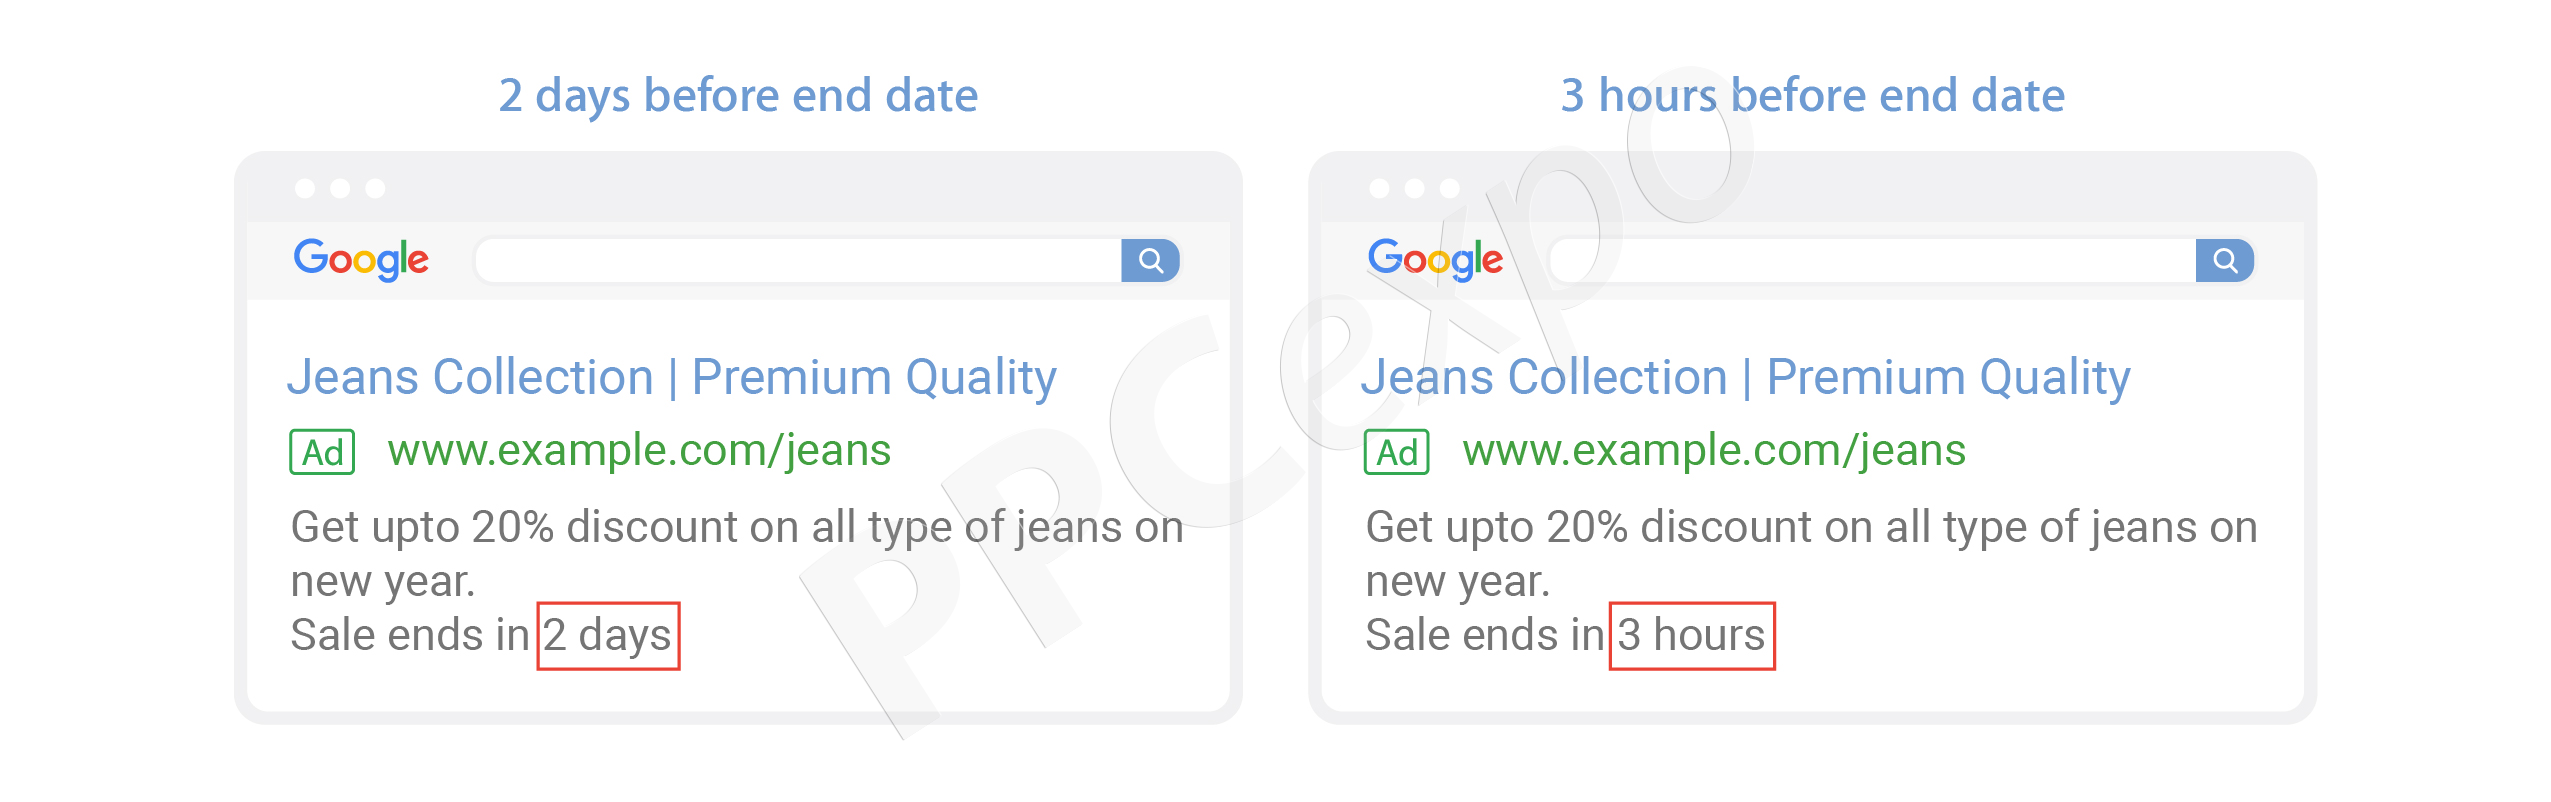Click the "2 days before end date" heading
The width and height of the screenshot is (2551, 802).
pos(738,96)
